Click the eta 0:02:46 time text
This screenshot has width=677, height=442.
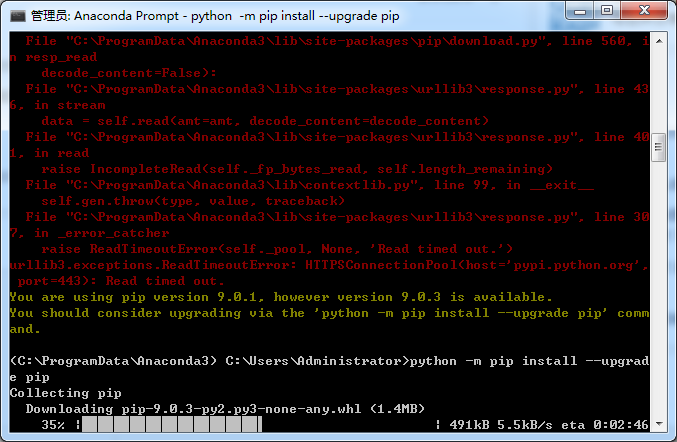pos(604,425)
